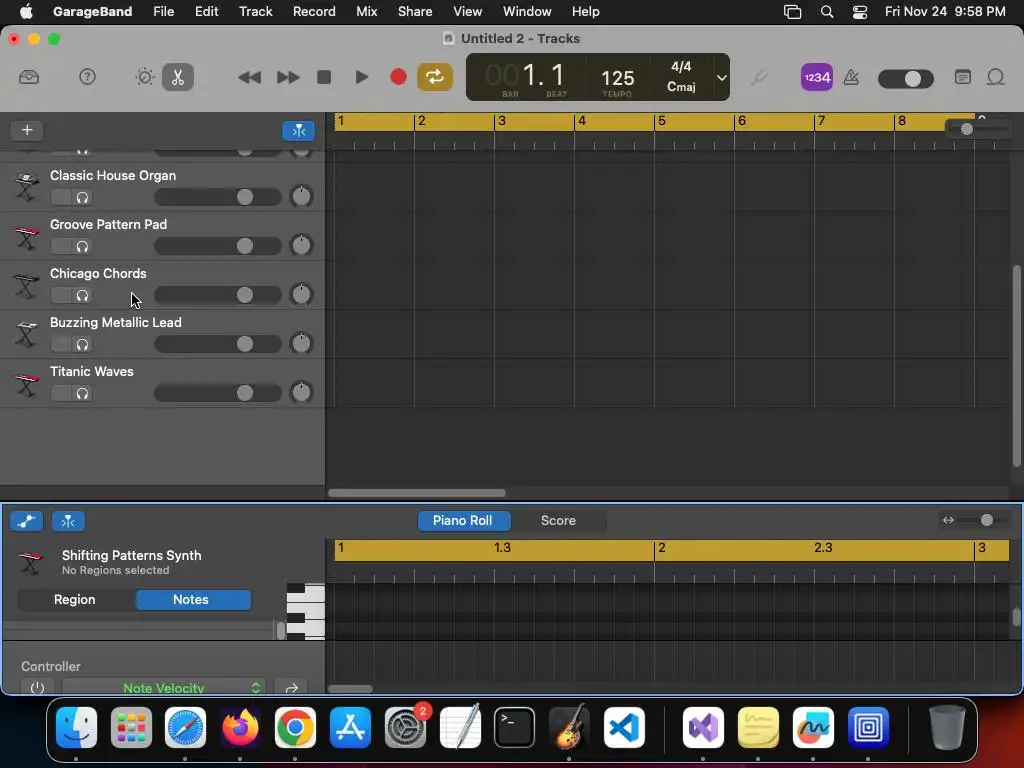The width and height of the screenshot is (1024, 768).
Task: Click Titanic Waves pan knob
Action: click(301, 392)
